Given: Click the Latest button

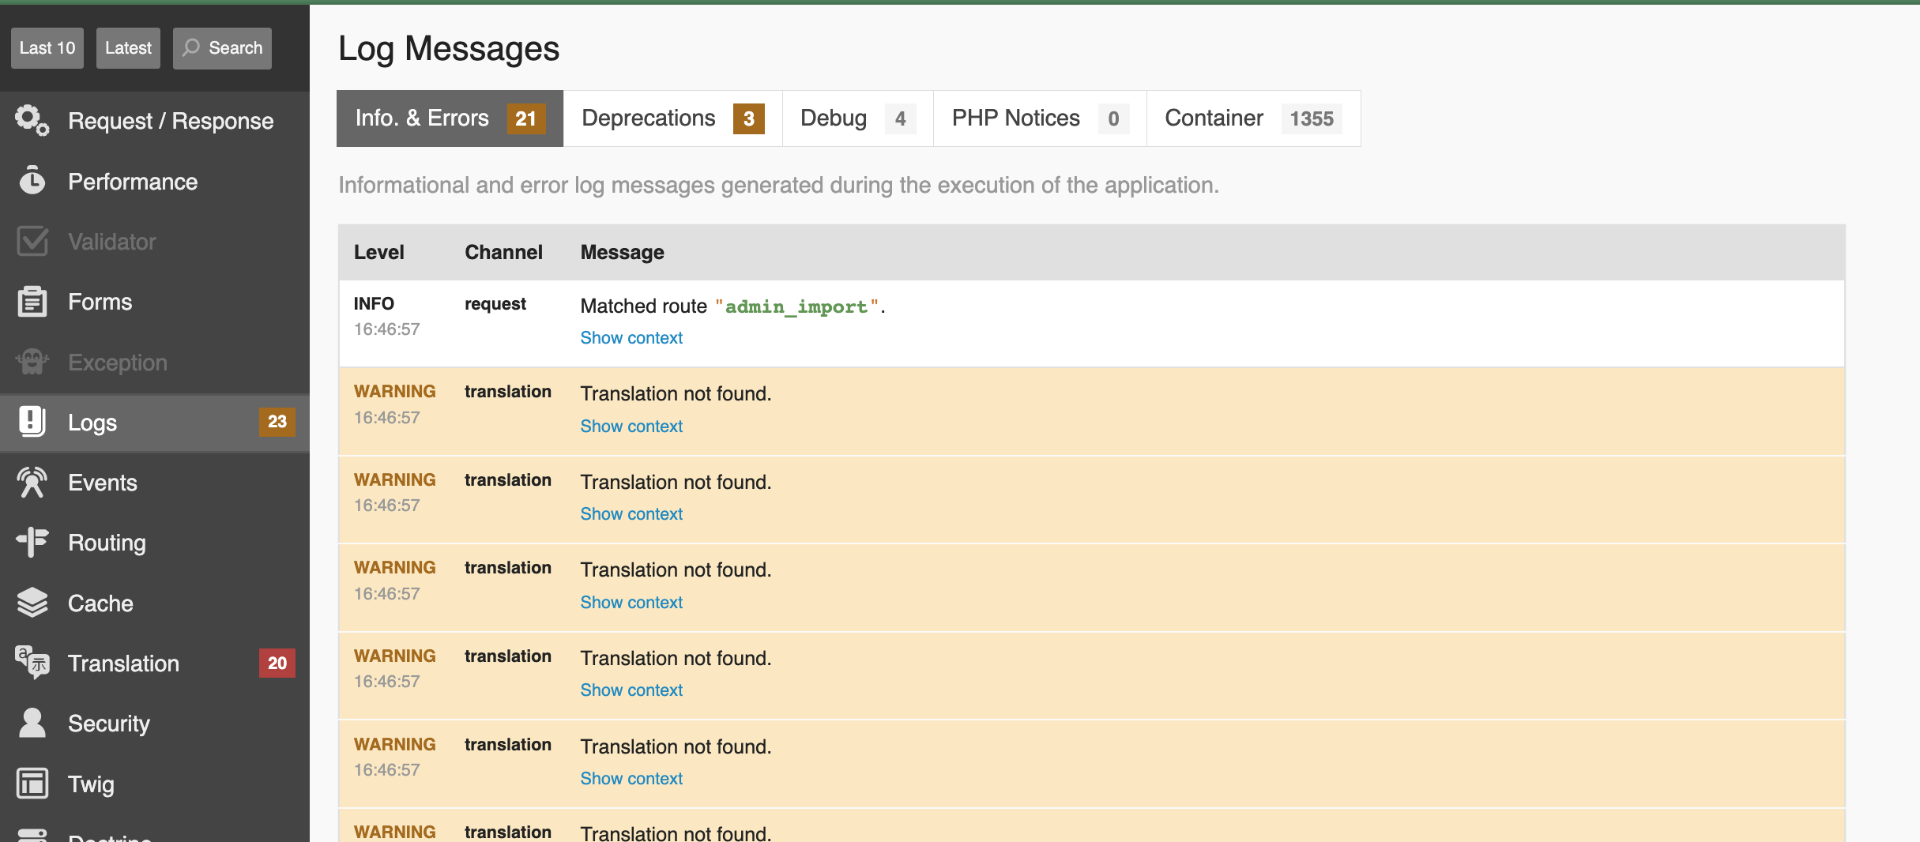Looking at the screenshot, I should [x=128, y=48].
